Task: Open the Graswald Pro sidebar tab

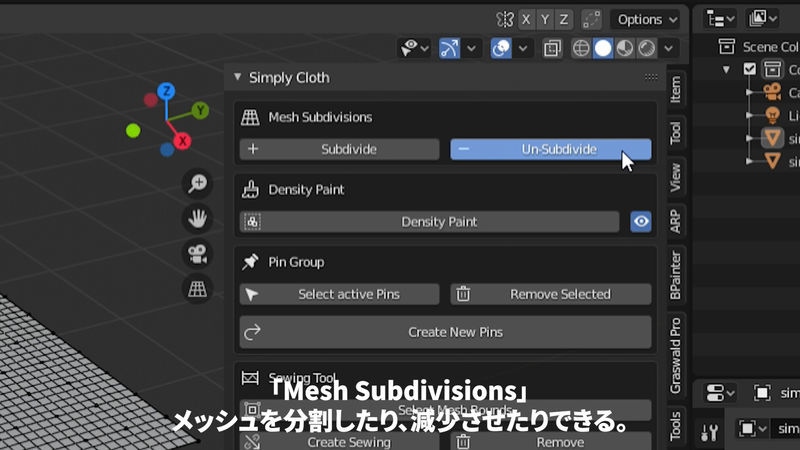Action: (x=676, y=355)
